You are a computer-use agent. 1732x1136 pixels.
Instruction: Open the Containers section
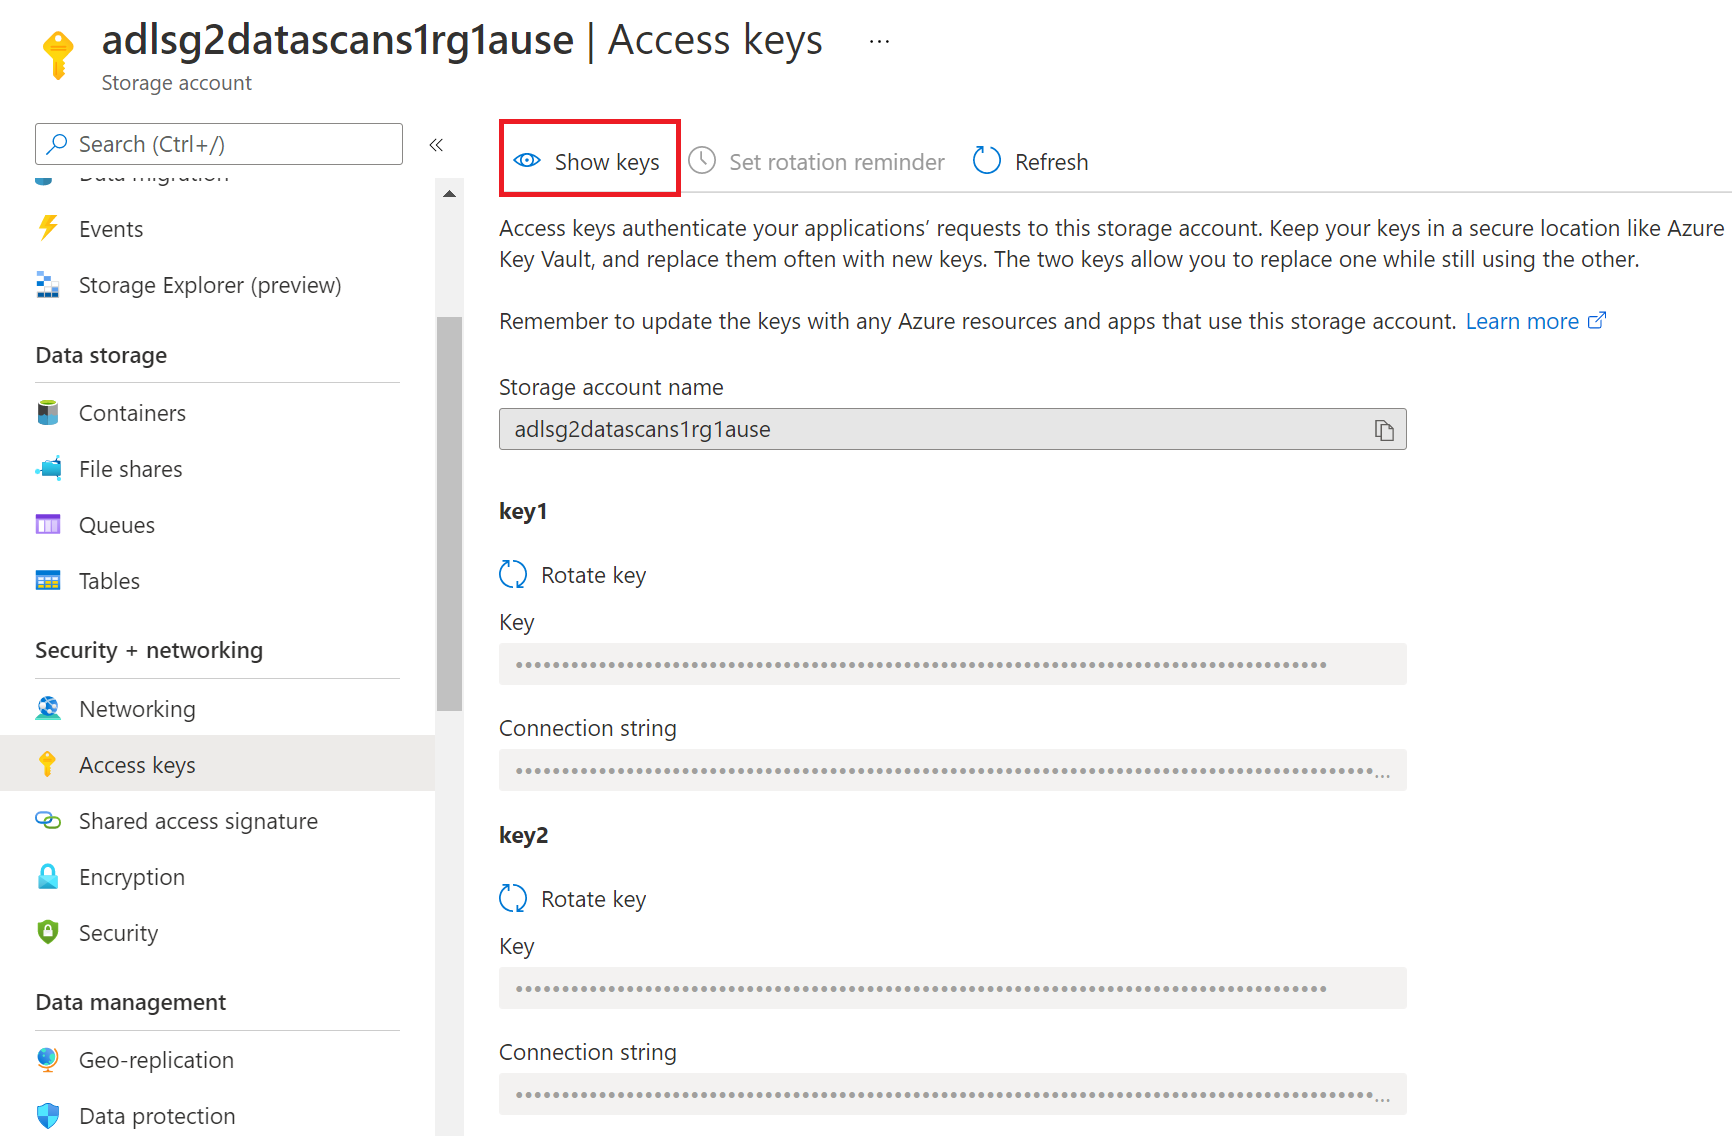131,412
